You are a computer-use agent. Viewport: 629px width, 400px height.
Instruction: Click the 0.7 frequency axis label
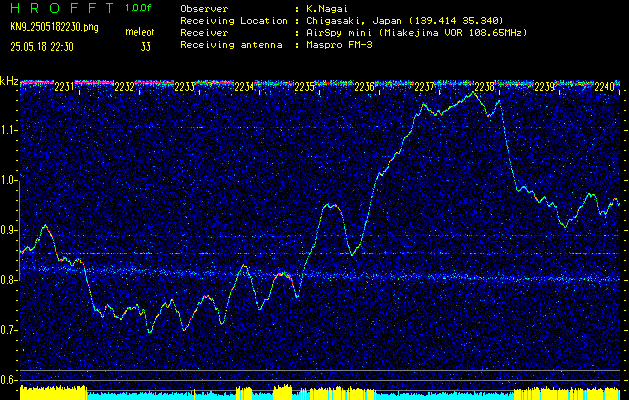tap(9, 330)
